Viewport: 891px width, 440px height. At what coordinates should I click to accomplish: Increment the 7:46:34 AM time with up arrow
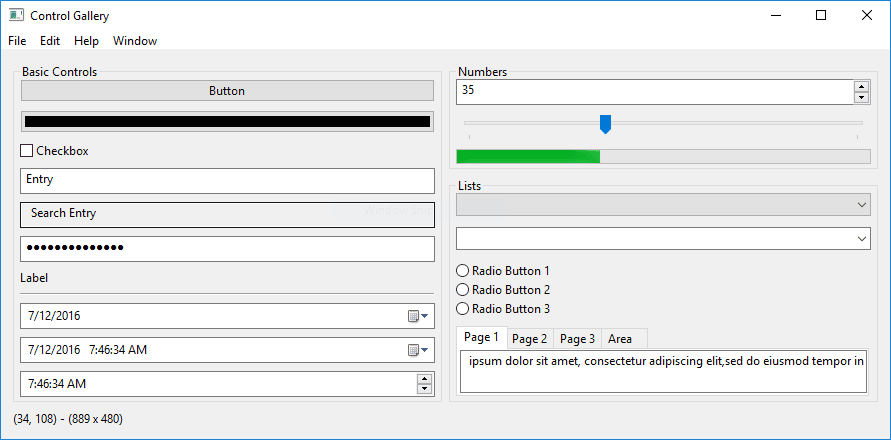[424, 379]
